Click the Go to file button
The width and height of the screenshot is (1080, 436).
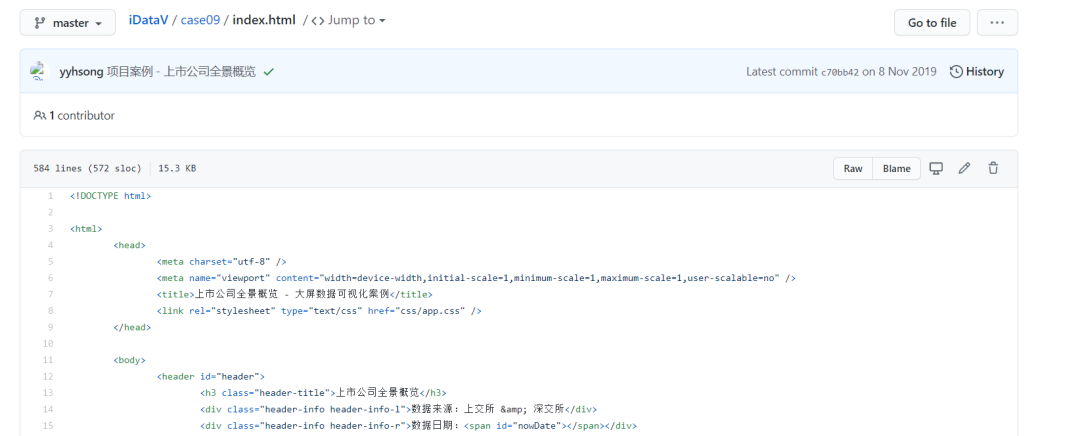(932, 23)
